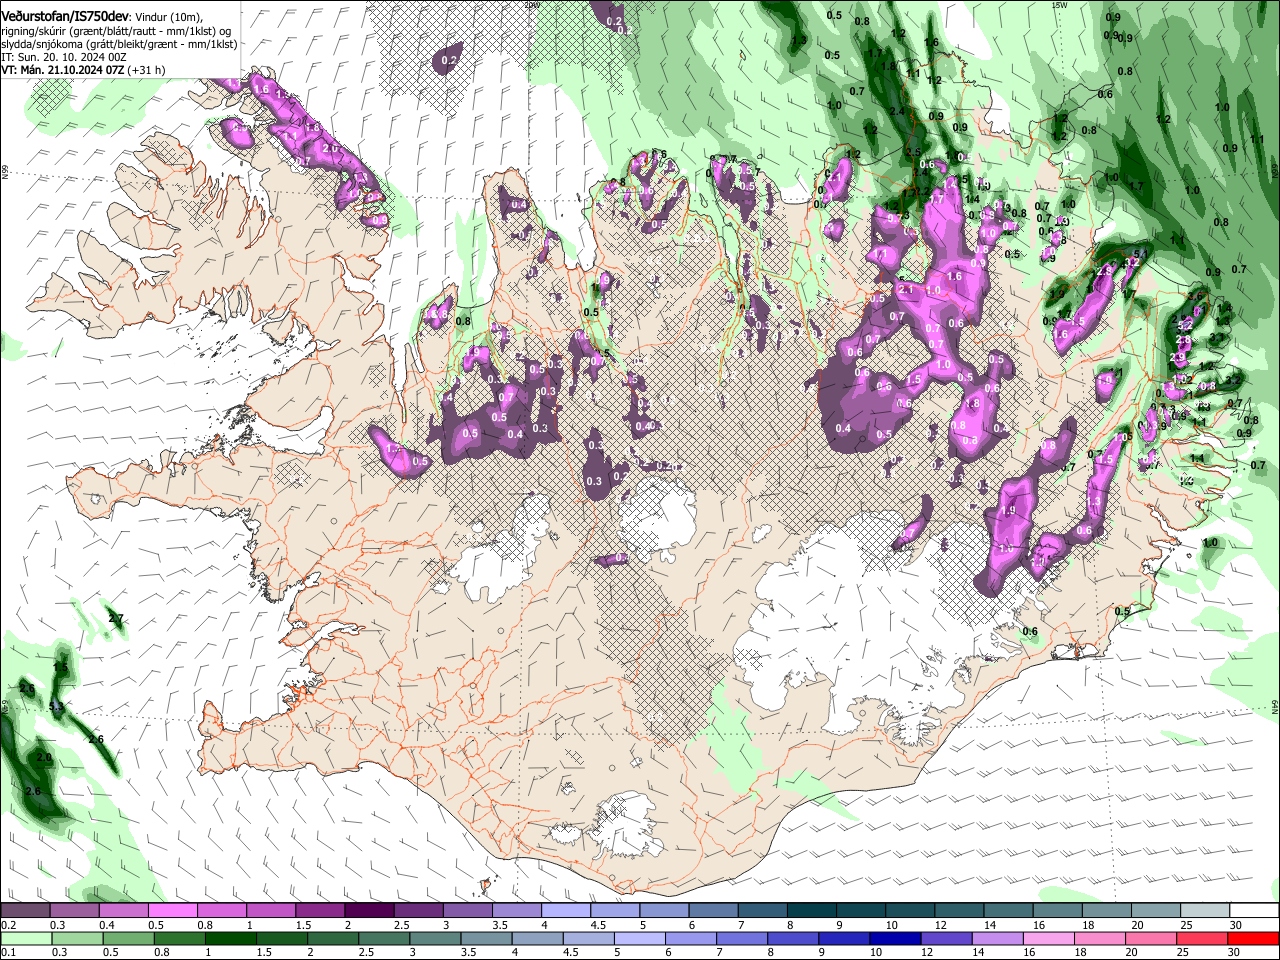
Task: Select the 20 hot pink swatch in rain legend
Action: point(1152,938)
